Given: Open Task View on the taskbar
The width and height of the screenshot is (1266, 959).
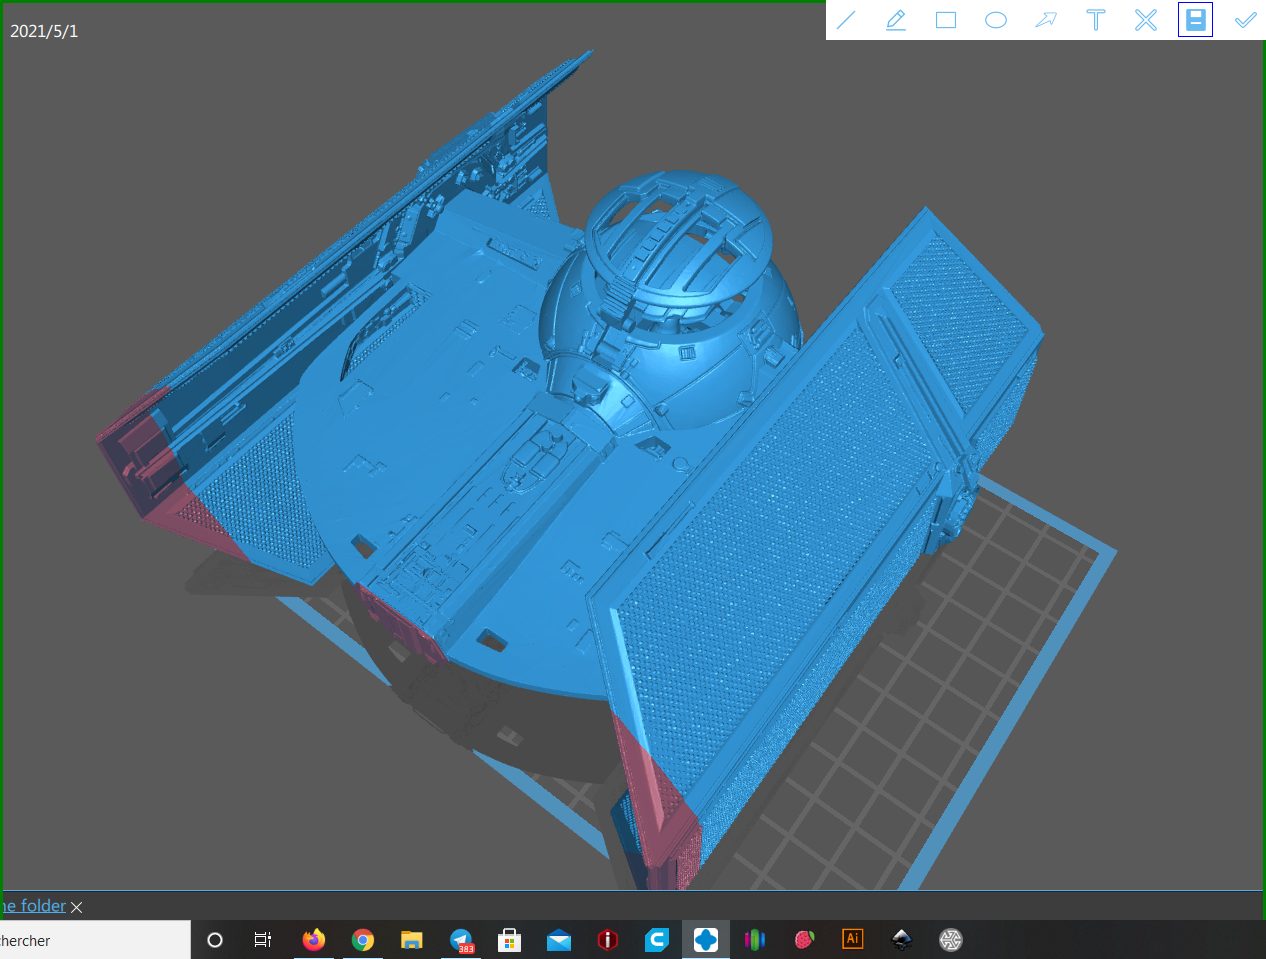Looking at the screenshot, I should click(x=263, y=940).
